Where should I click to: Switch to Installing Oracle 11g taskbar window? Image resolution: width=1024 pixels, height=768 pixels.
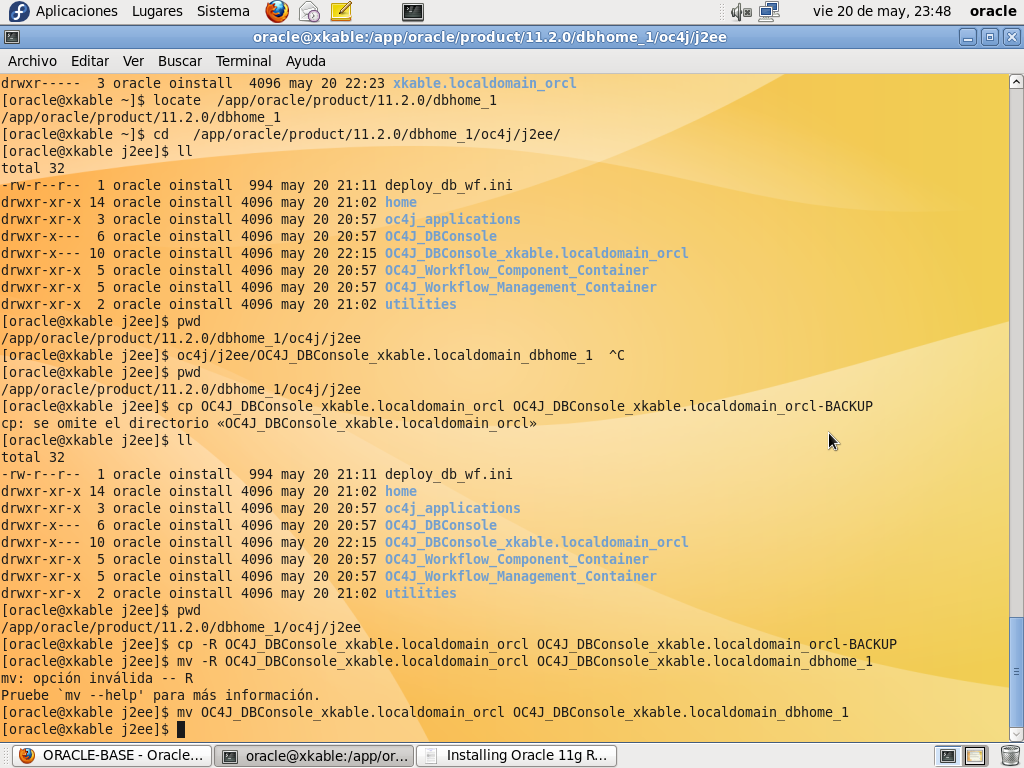pos(516,756)
